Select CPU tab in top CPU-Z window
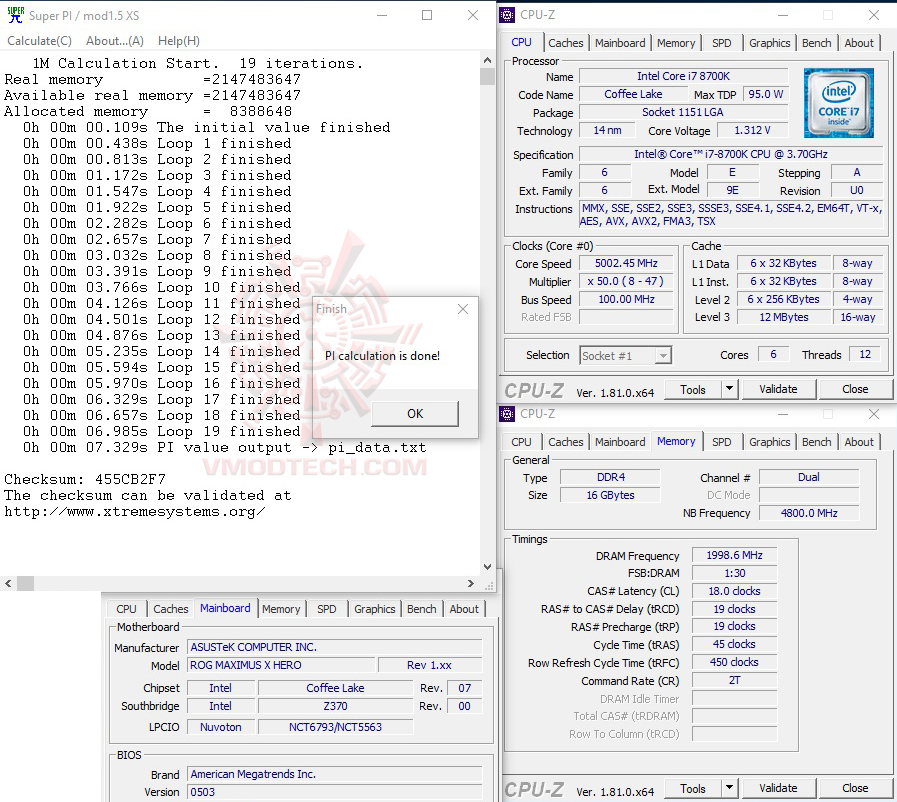Viewport: 897px width, 802px height. tap(521, 42)
